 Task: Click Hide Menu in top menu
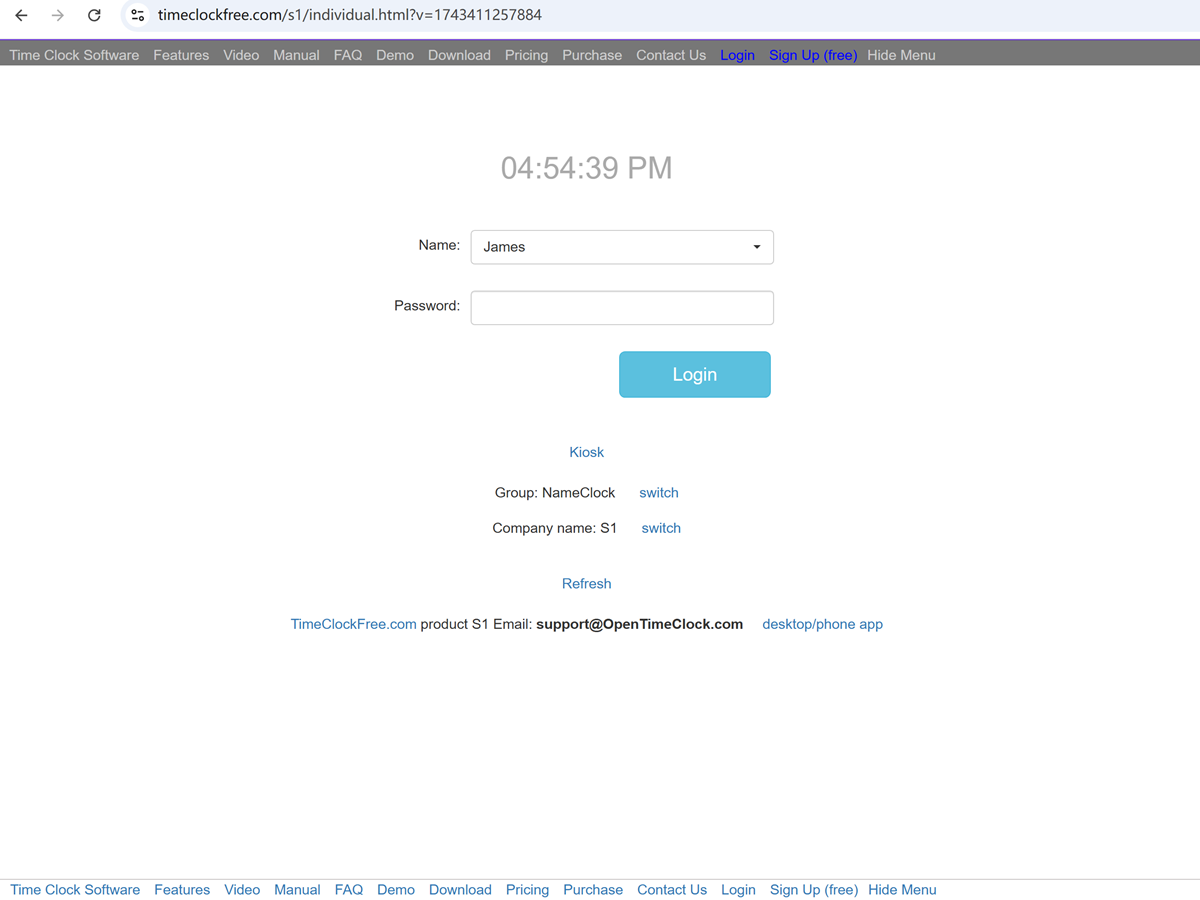[x=901, y=55]
